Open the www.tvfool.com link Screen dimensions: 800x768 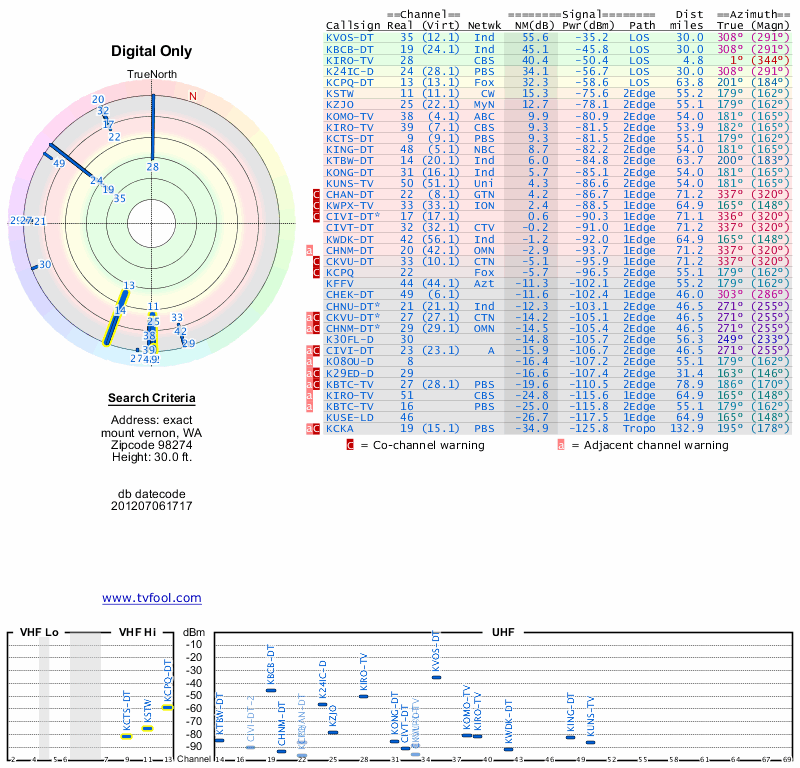click(x=152, y=598)
